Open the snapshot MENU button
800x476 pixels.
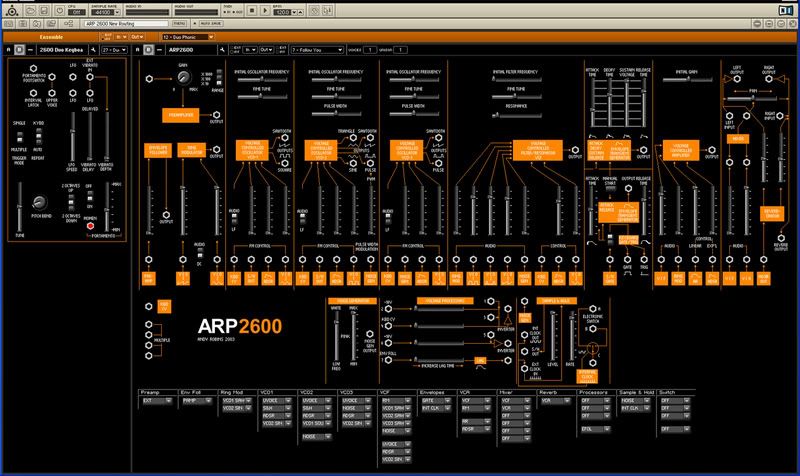(x=179, y=23)
